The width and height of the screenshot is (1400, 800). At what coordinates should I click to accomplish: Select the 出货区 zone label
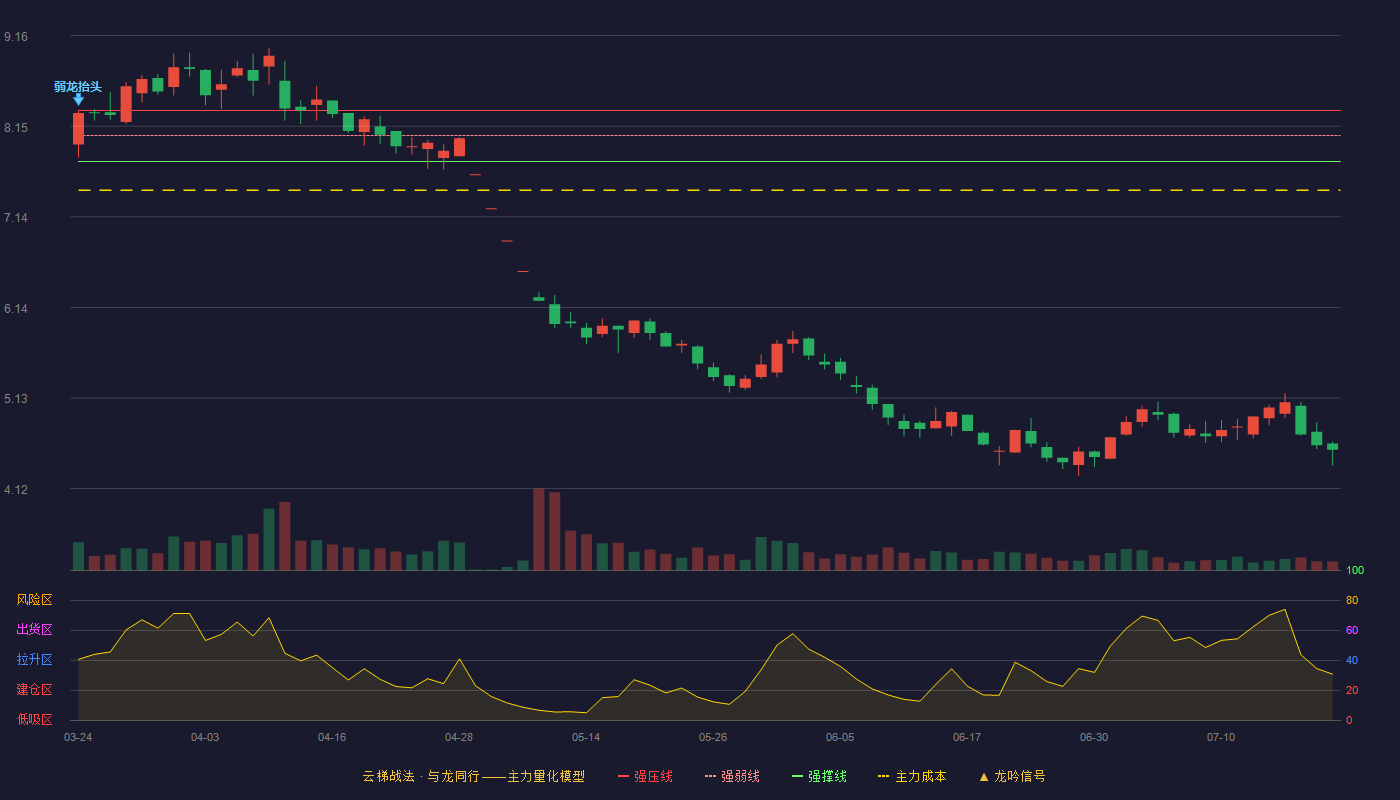point(34,630)
